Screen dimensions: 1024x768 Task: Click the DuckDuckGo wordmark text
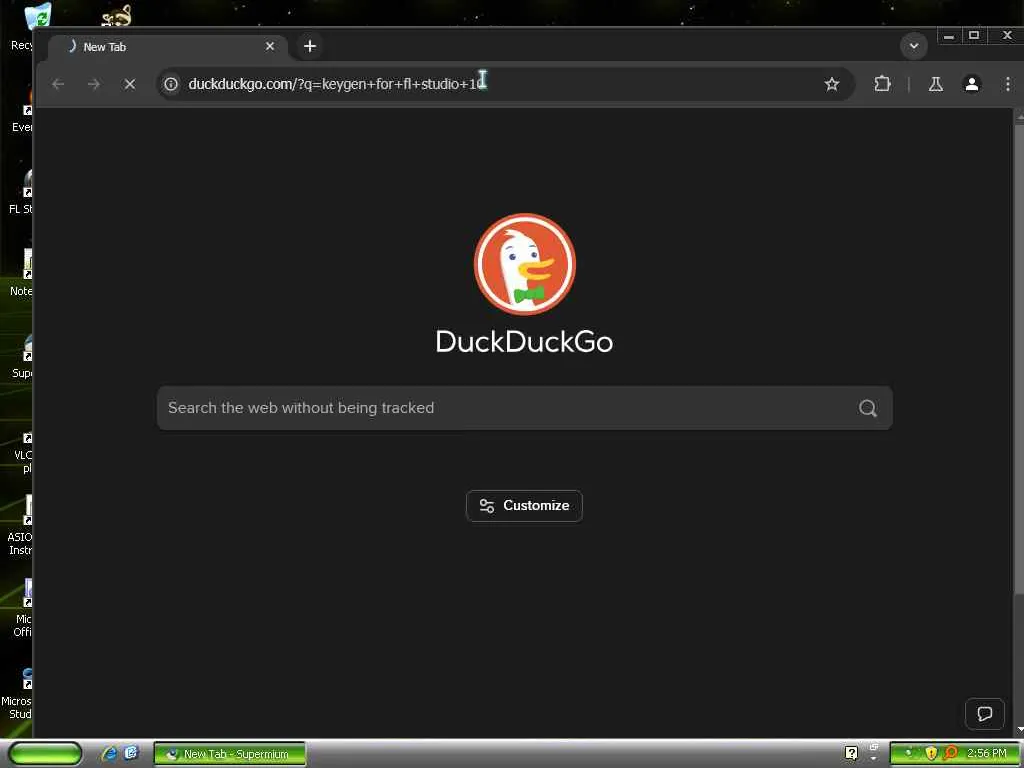(x=524, y=342)
